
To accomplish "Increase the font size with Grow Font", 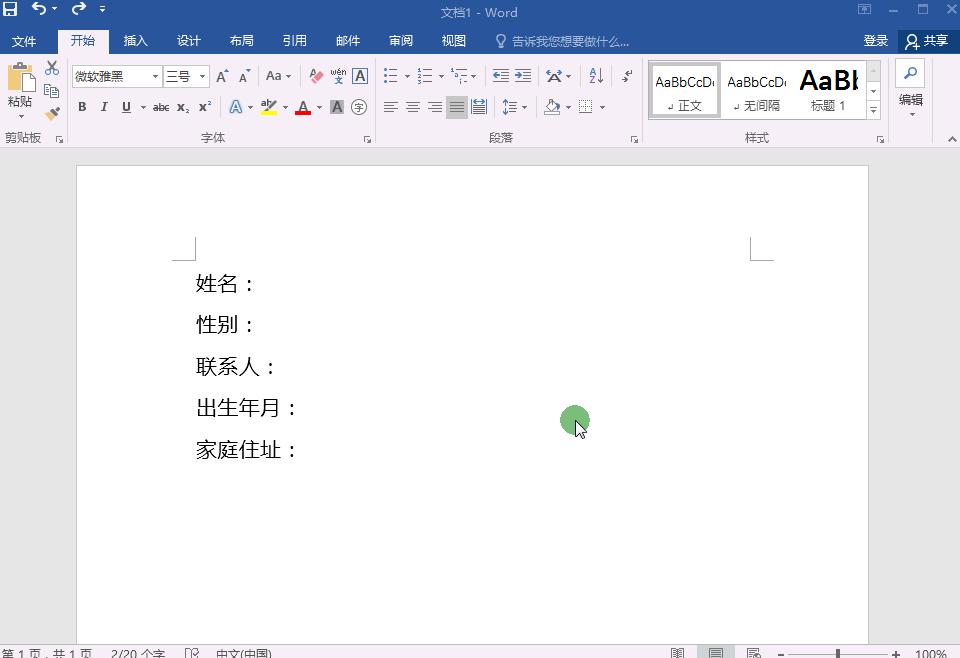I will pyautogui.click(x=222, y=75).
